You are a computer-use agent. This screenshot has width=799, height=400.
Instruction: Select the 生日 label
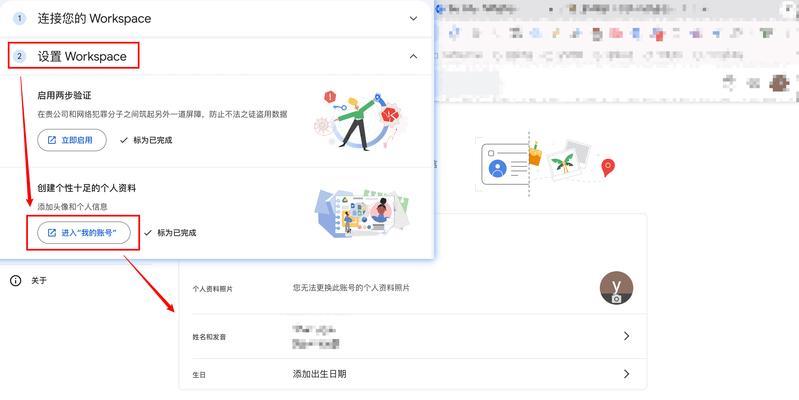tap(199, 375)
